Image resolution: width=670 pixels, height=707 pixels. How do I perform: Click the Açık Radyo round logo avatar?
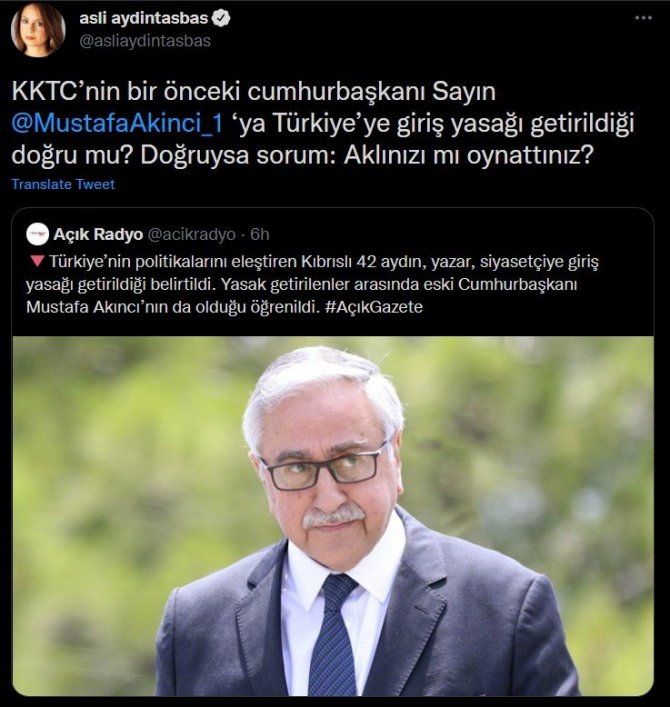pyautogui.click(x=37, y=234)
